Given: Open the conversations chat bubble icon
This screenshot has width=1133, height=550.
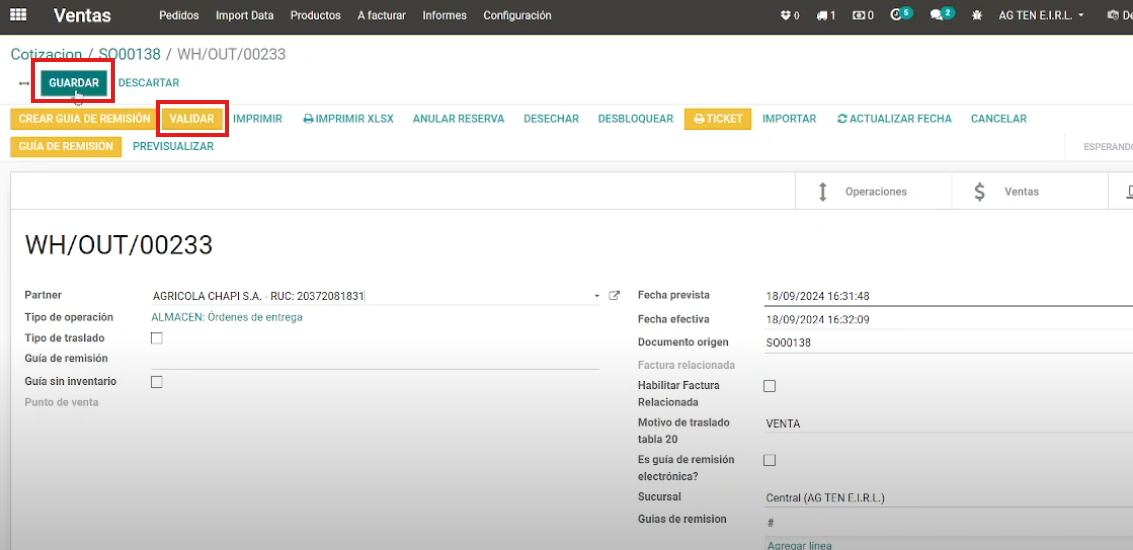Looking at the screenshot, I should (937, 16).
